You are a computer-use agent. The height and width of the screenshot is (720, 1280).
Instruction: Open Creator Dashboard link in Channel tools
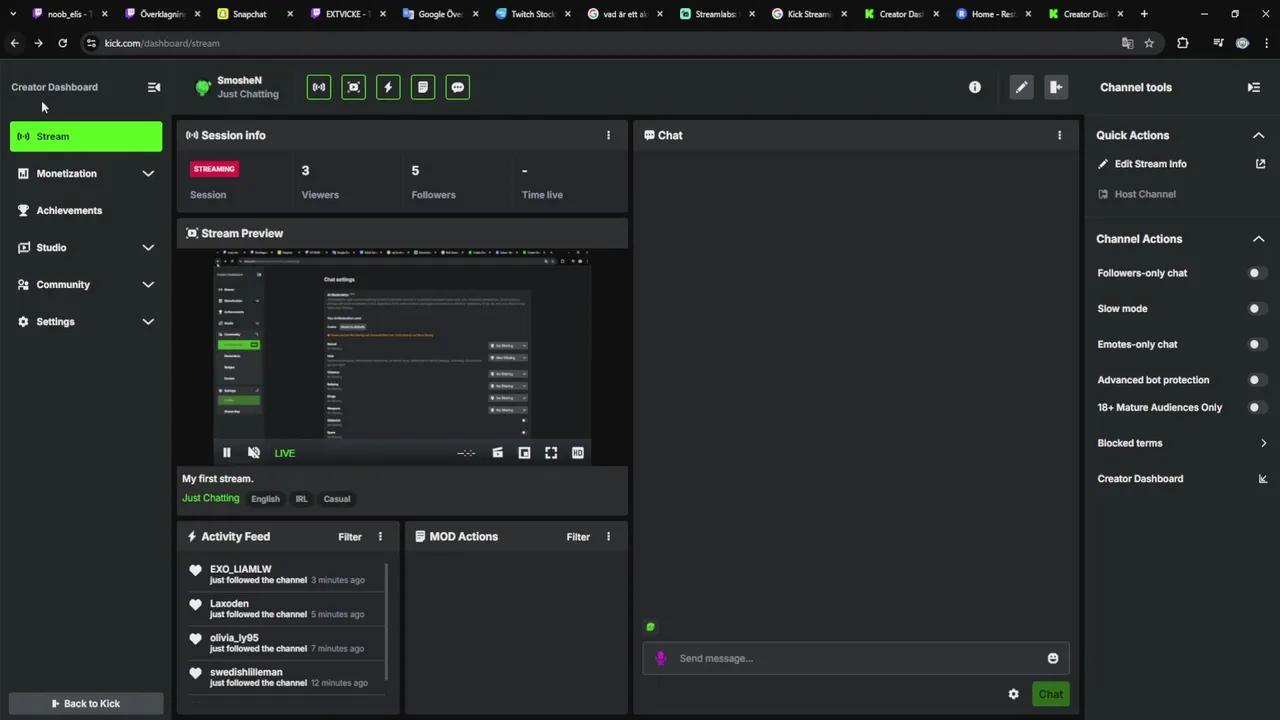pos(1182,479)
